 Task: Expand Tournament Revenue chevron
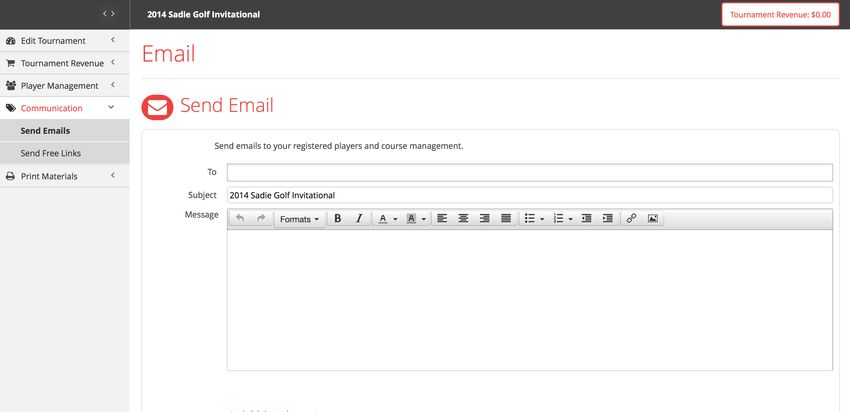(x=112, y=62)
